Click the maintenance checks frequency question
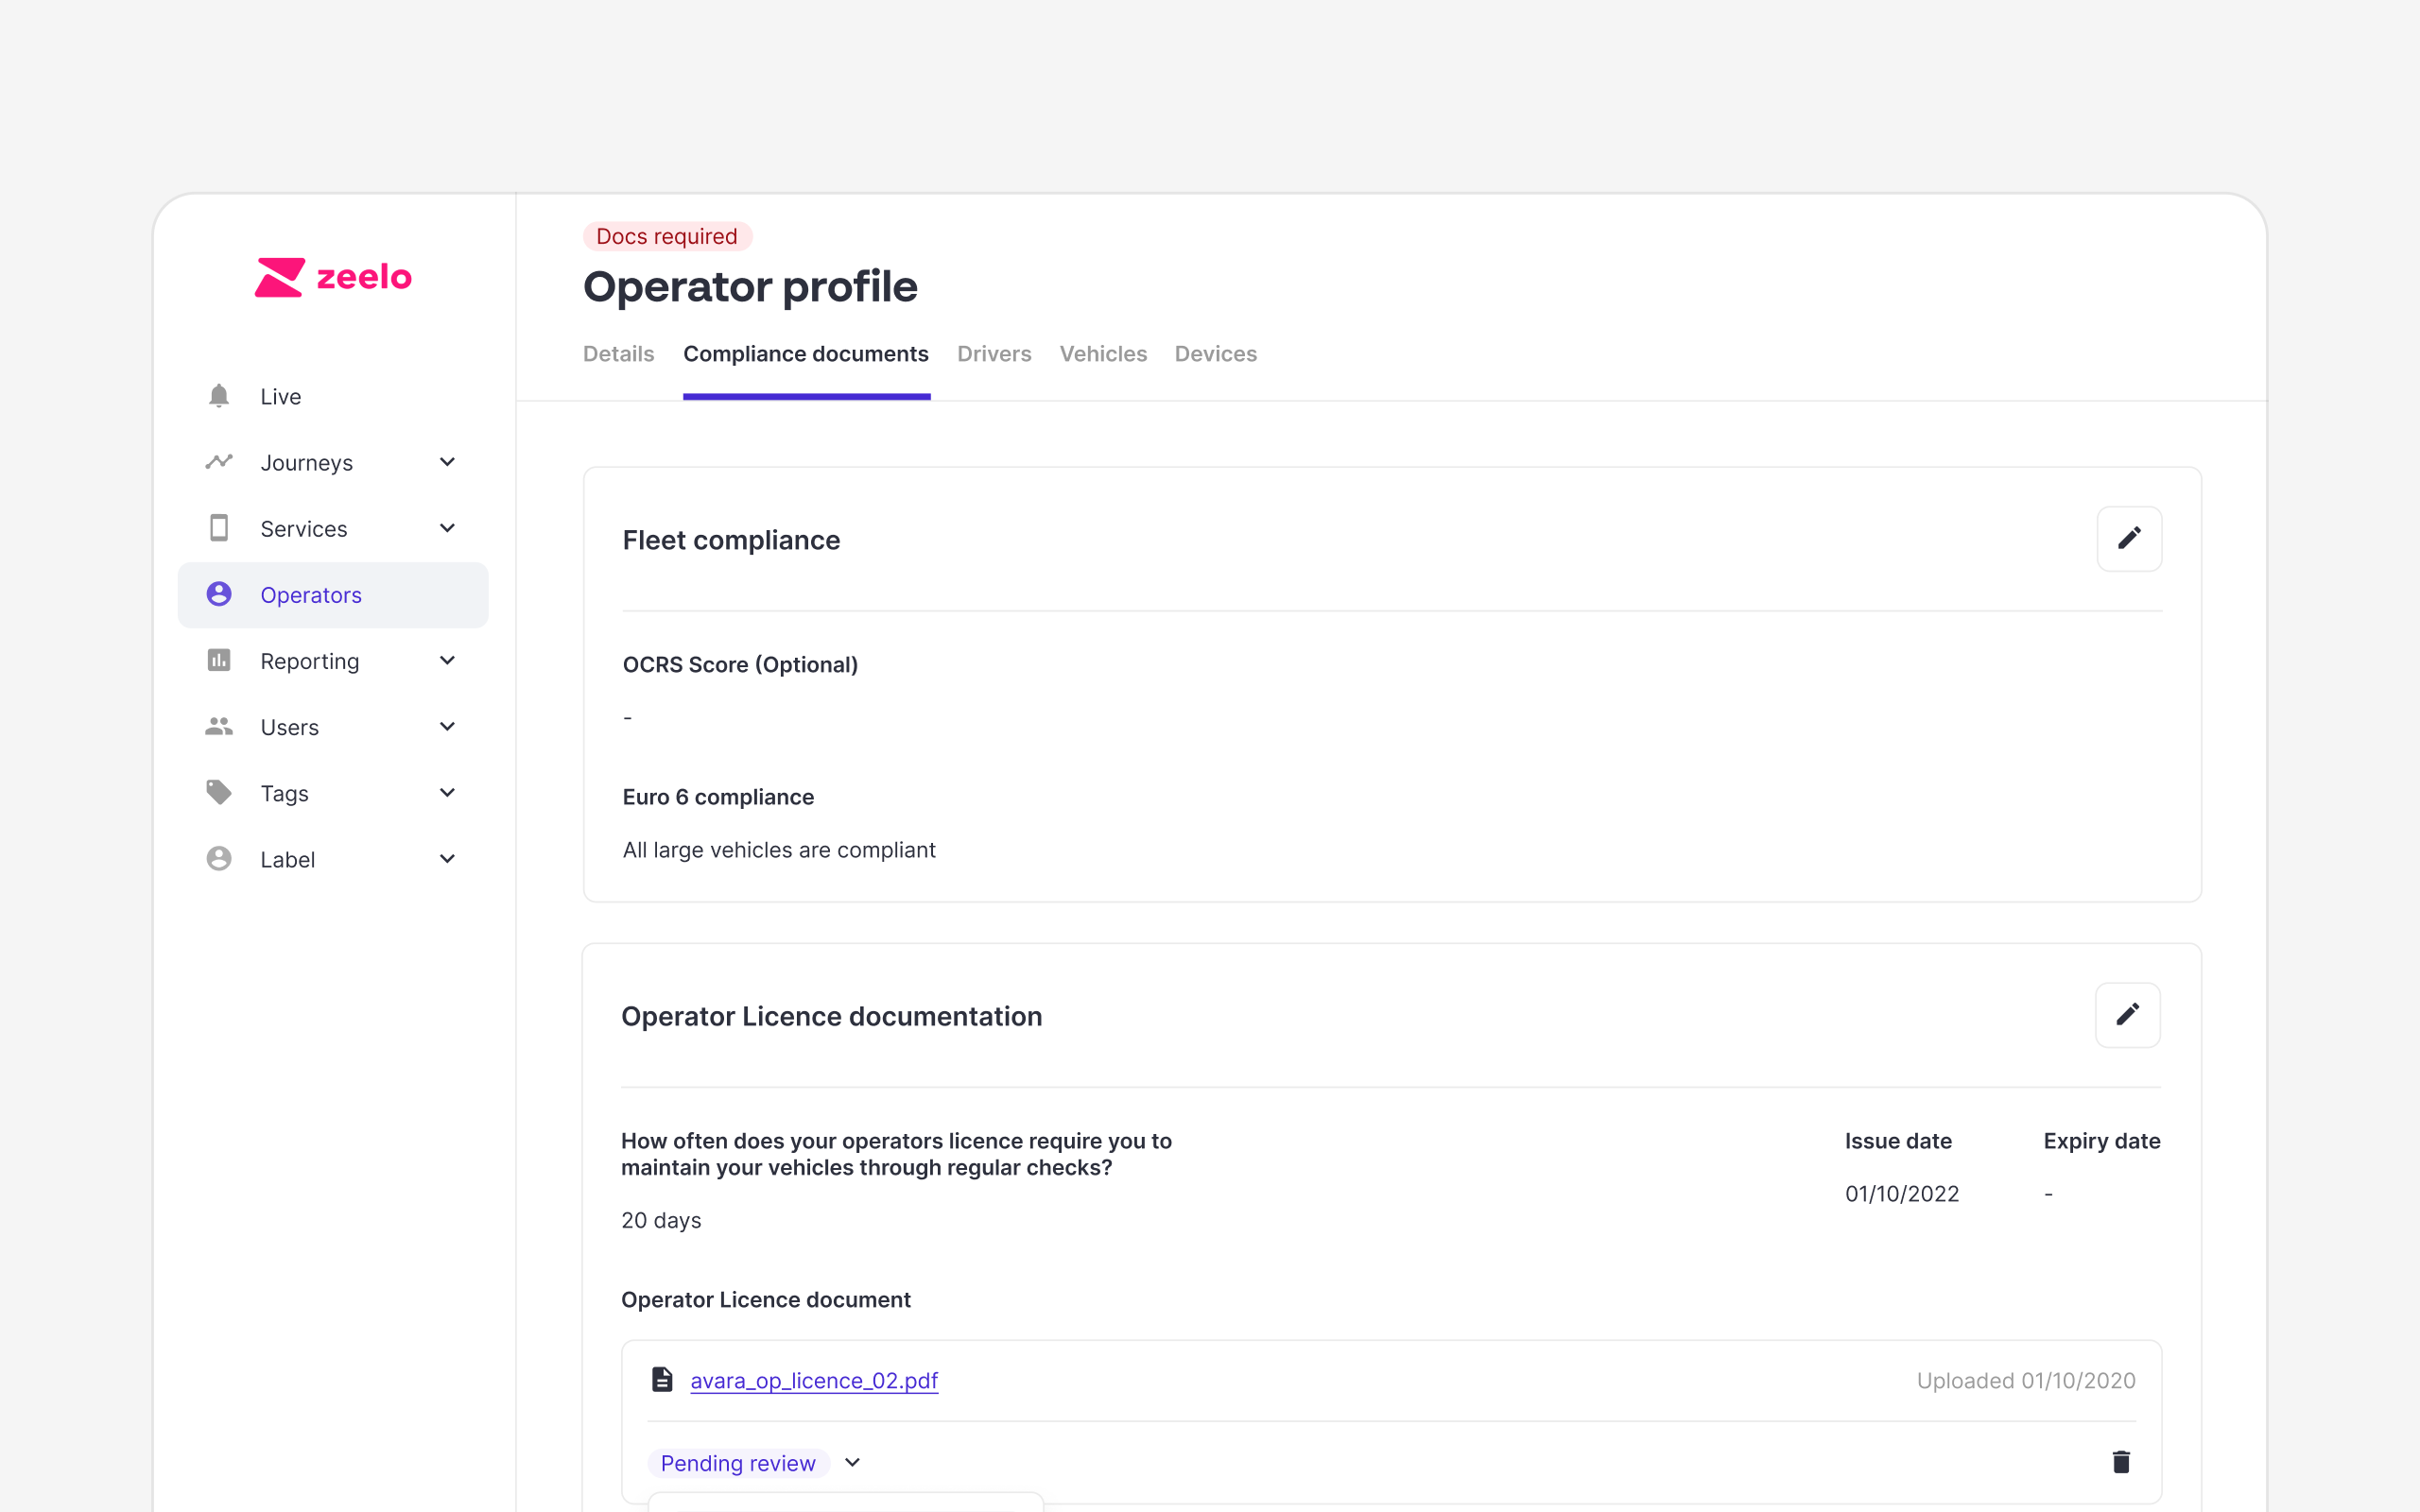 point(896,1154)
